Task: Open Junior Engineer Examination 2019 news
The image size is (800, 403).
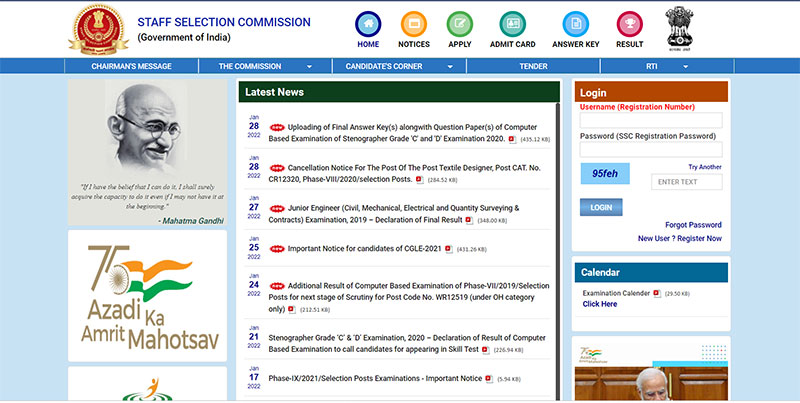Action: pos(394,214)
